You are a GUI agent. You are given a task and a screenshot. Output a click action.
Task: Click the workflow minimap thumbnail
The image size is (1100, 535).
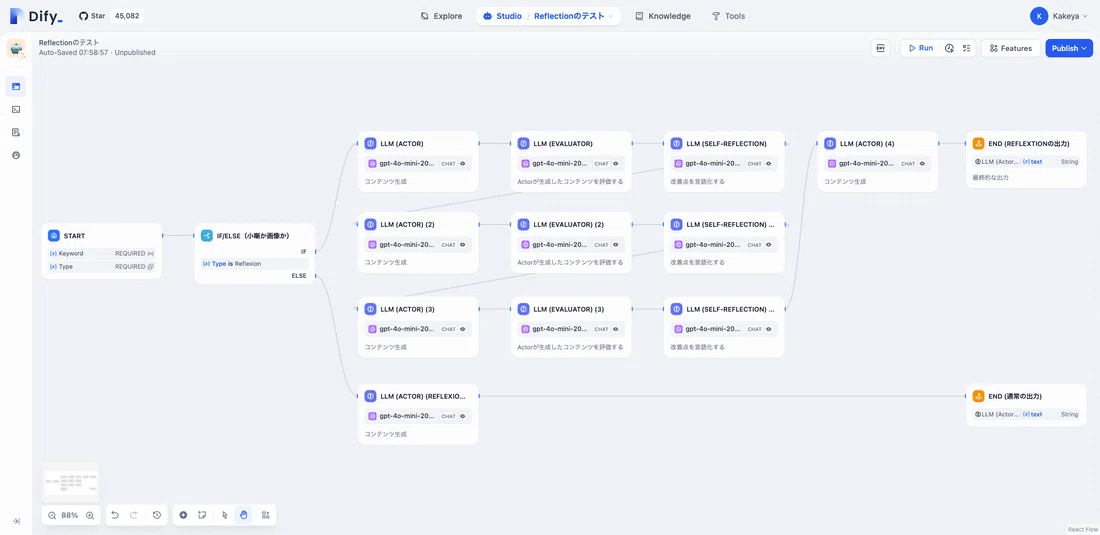(71, 482)
